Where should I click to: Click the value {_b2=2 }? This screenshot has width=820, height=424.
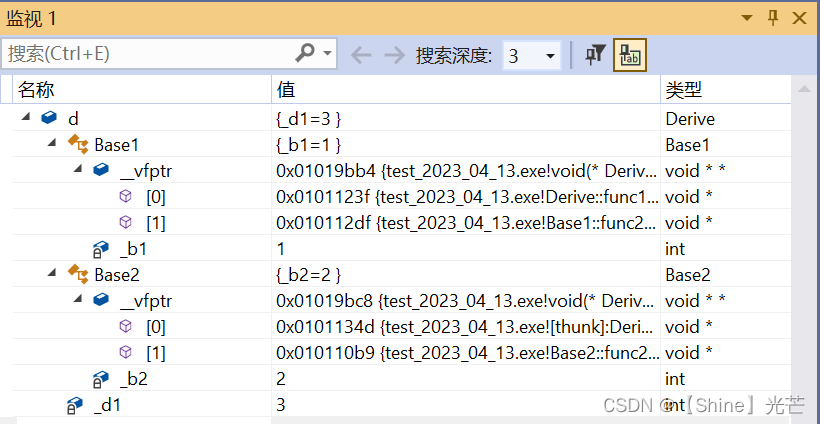(x=309, y=275)
